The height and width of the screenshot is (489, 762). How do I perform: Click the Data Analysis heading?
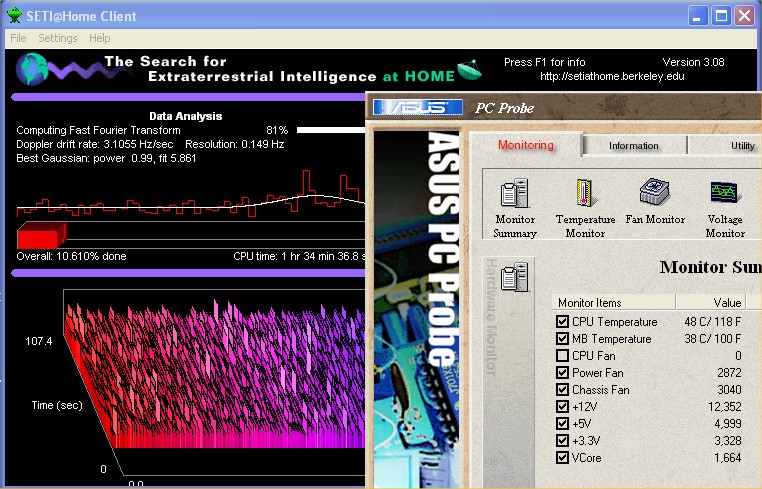coord(185,116)
